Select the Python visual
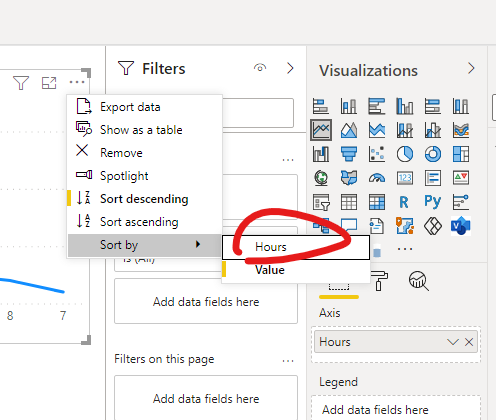The width and height of the screenshot is (496, 420). [433, 202]
